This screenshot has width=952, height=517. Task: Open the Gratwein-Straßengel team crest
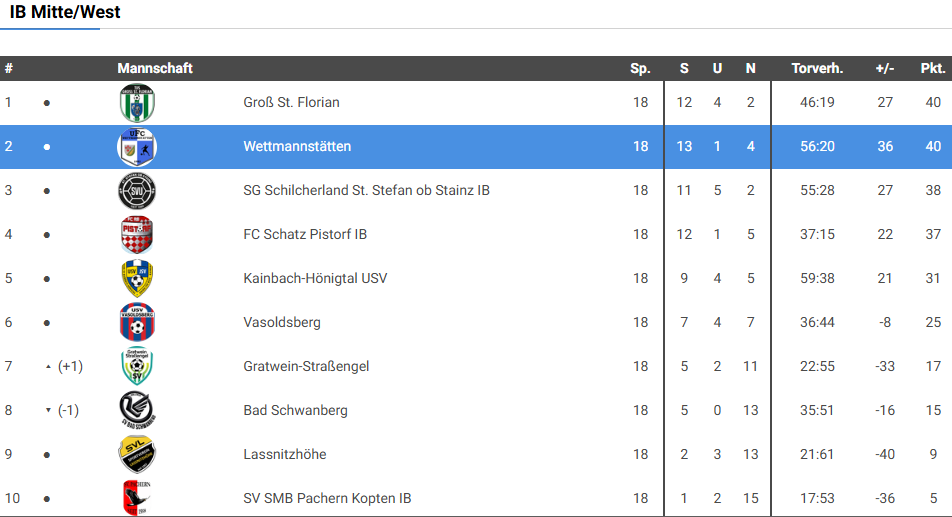(137, 367)
